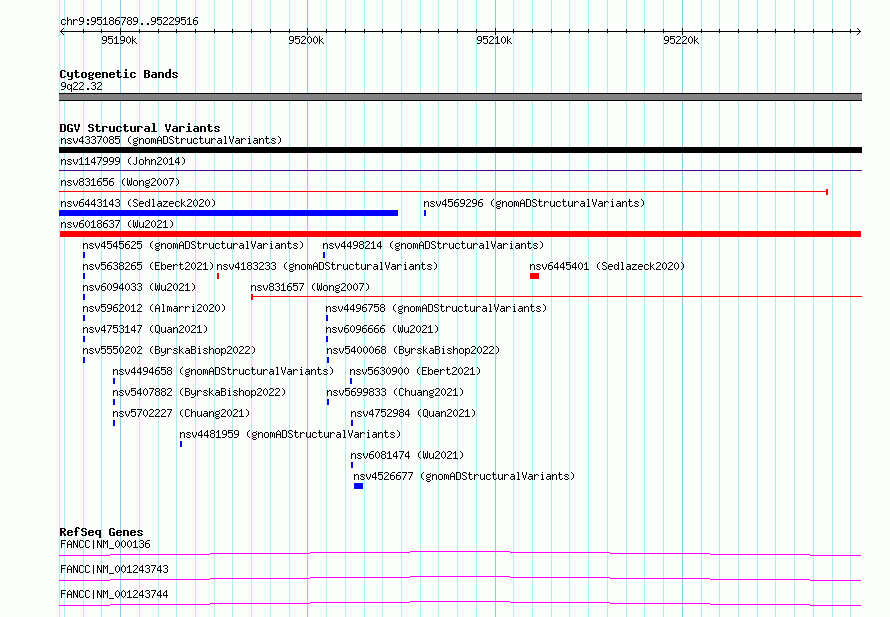Click the 9q22.32 cytogenetic band bar
The width and height of the screenshot is (890, 617).
pos(460,97)
